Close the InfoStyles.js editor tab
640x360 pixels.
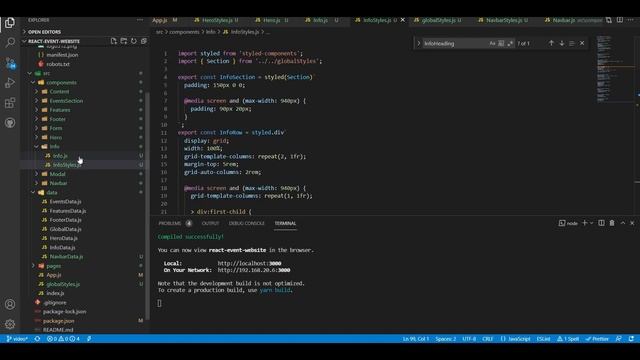[x=402, y=20]
